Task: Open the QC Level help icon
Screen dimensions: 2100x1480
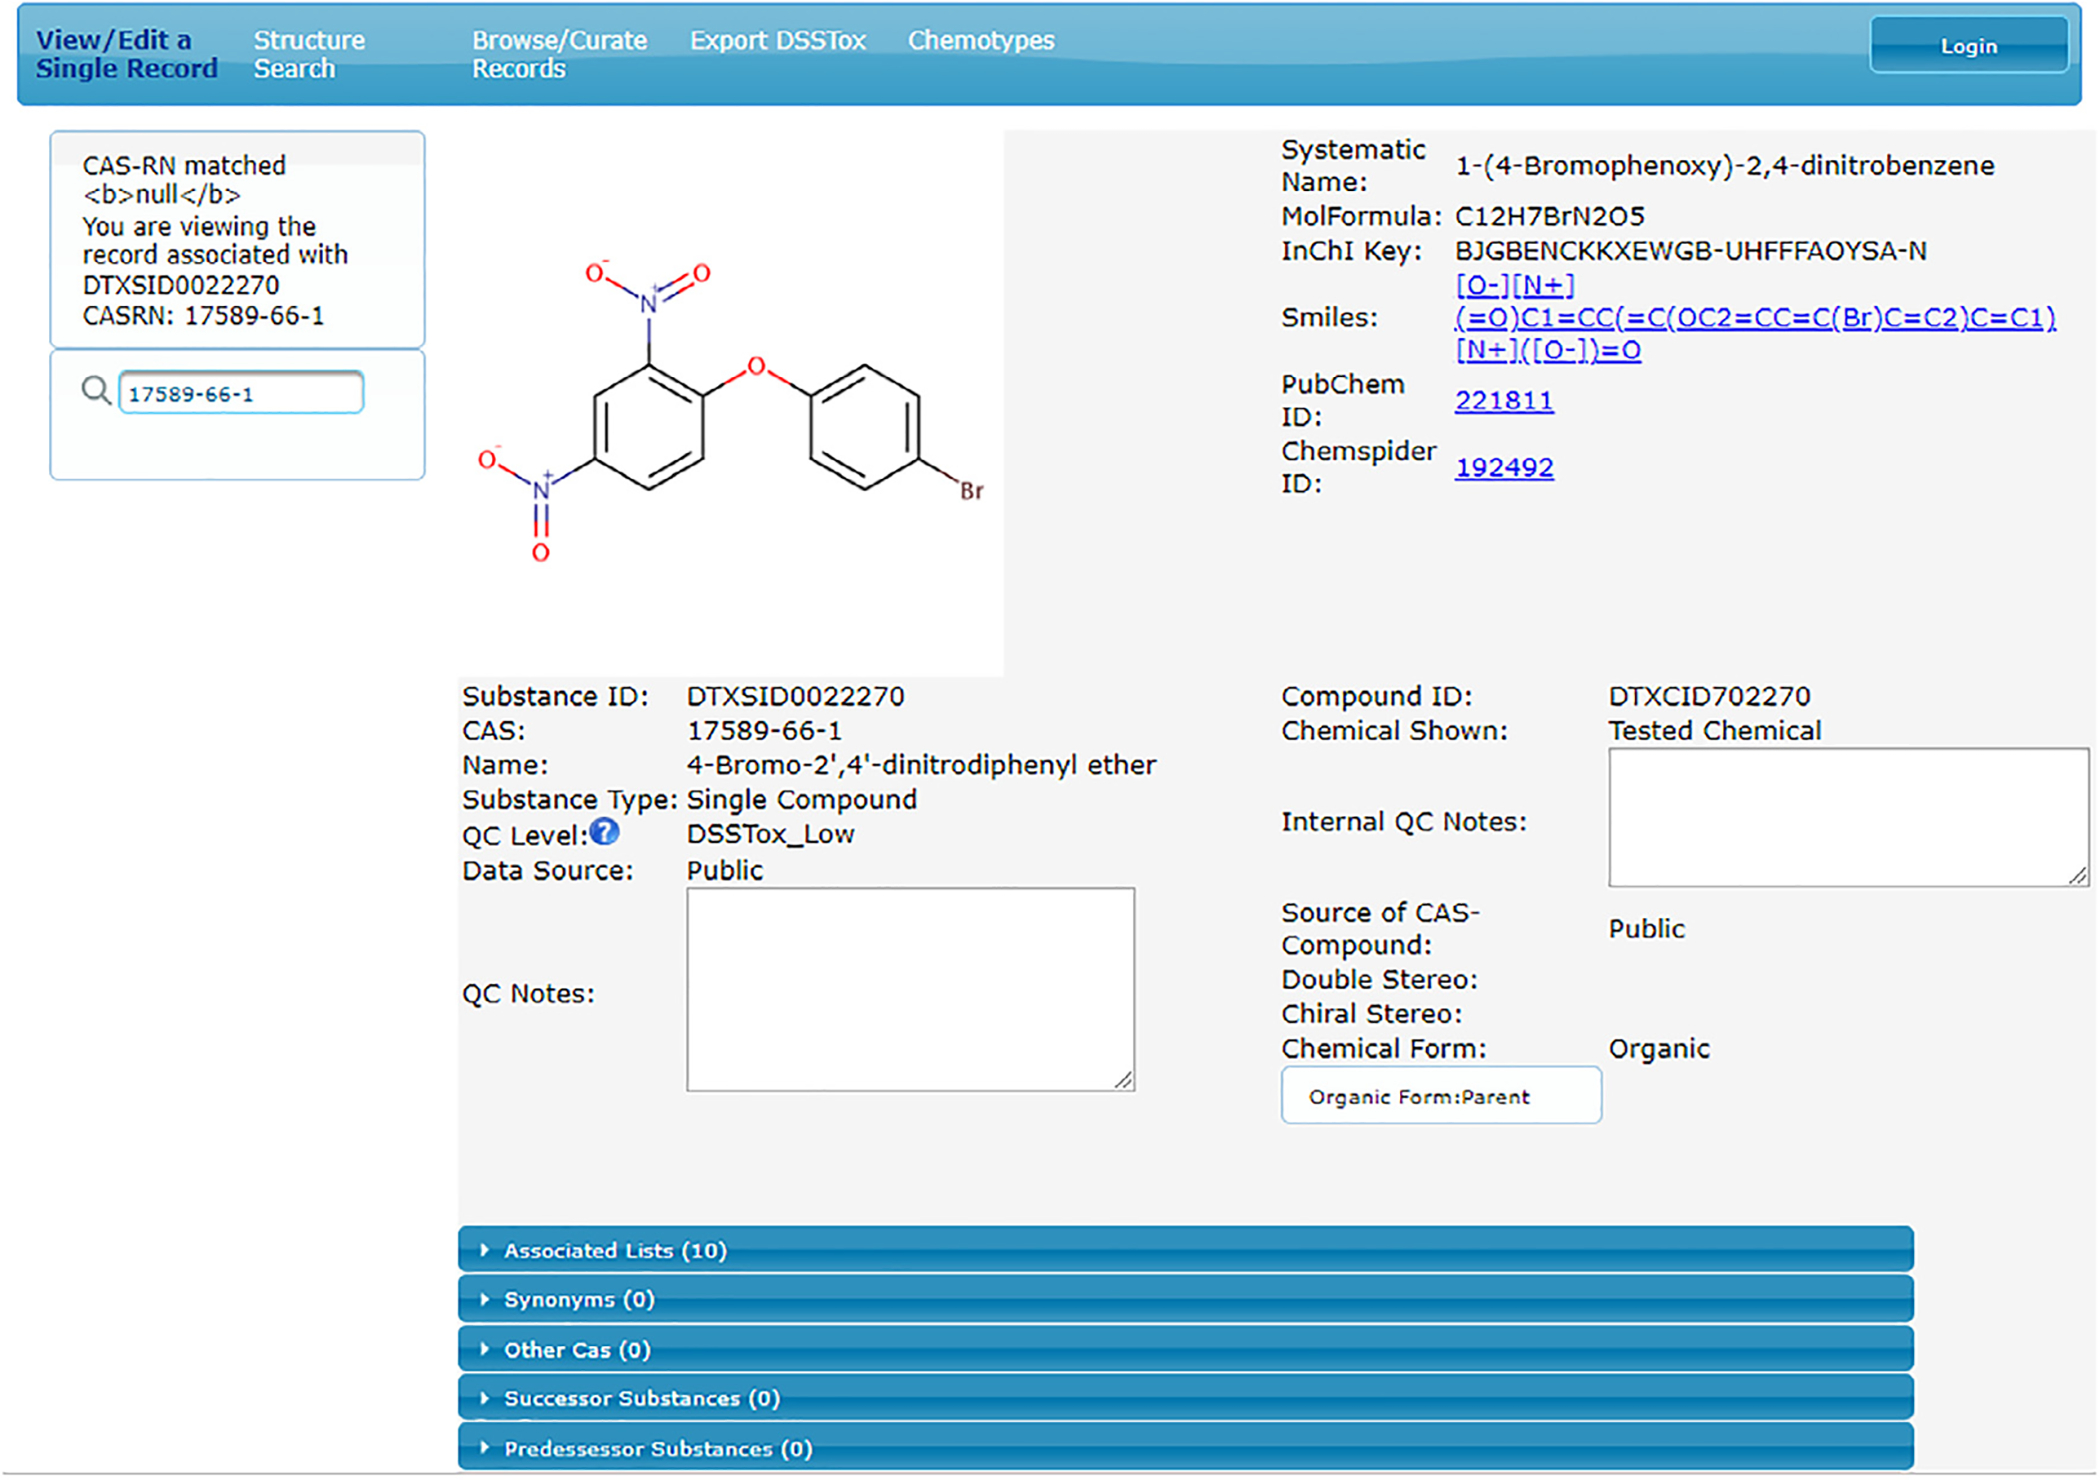Action: (604, 831)
